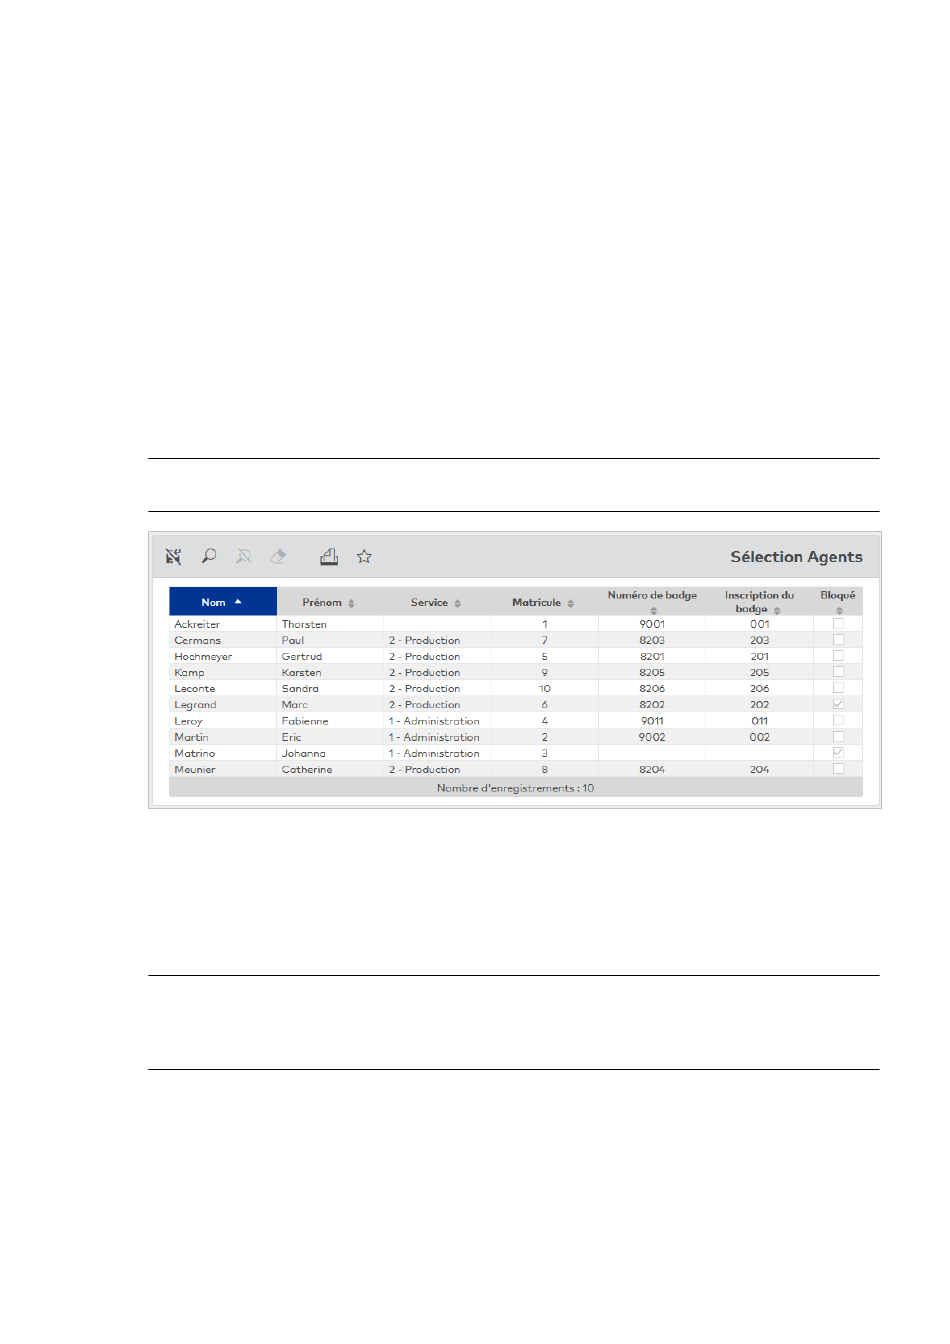This screenshot has height=1344, width=950.
Task: Sort by Inscription du badge column
Action: click(759, 602)
